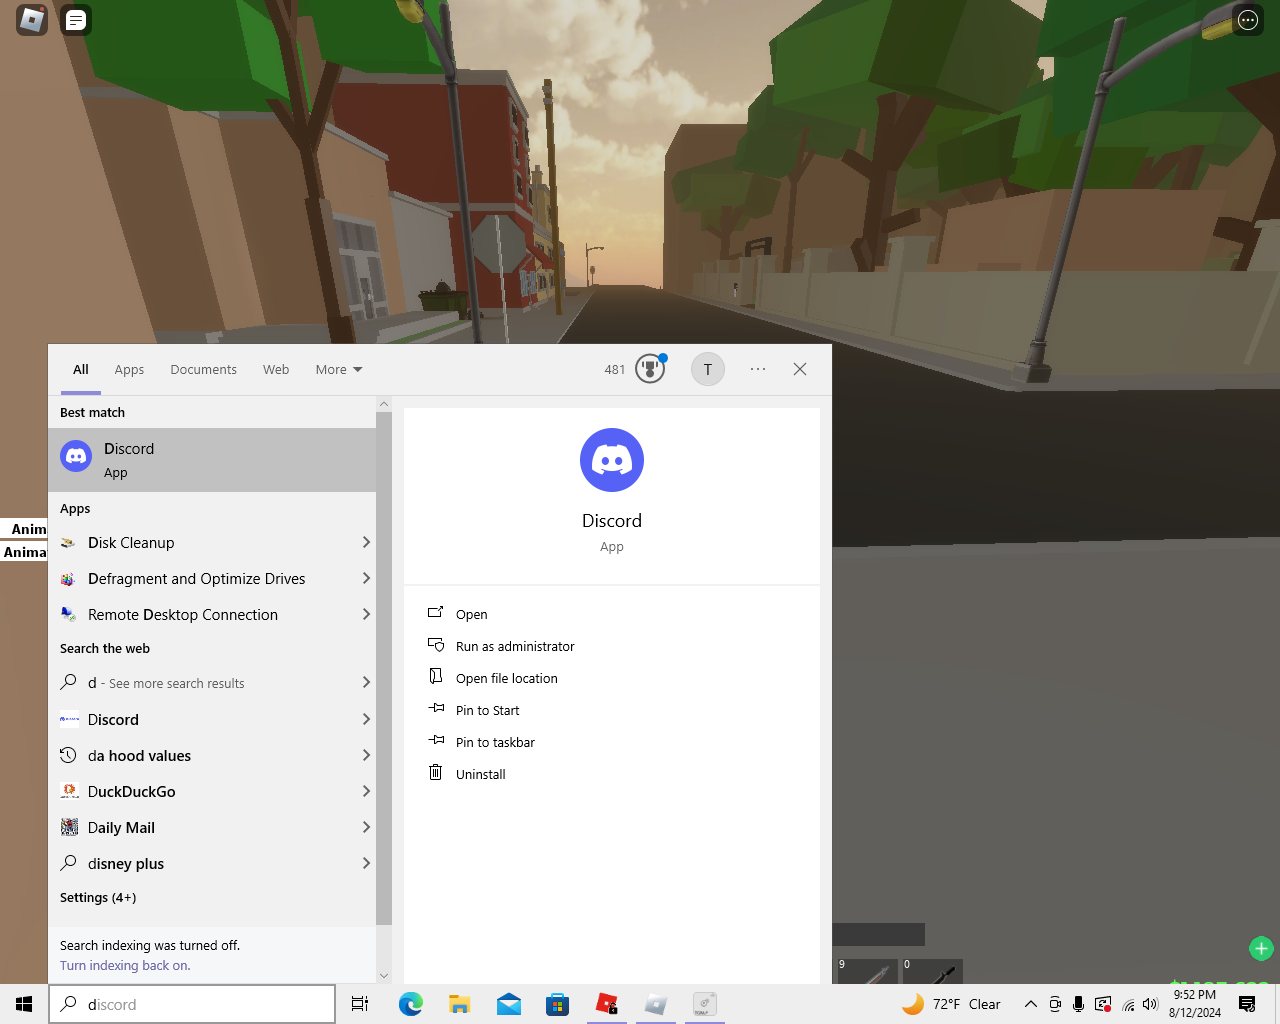Show hidden system tray icons
The image size is (1280, 1024).
click(x=1031, y=1004)
